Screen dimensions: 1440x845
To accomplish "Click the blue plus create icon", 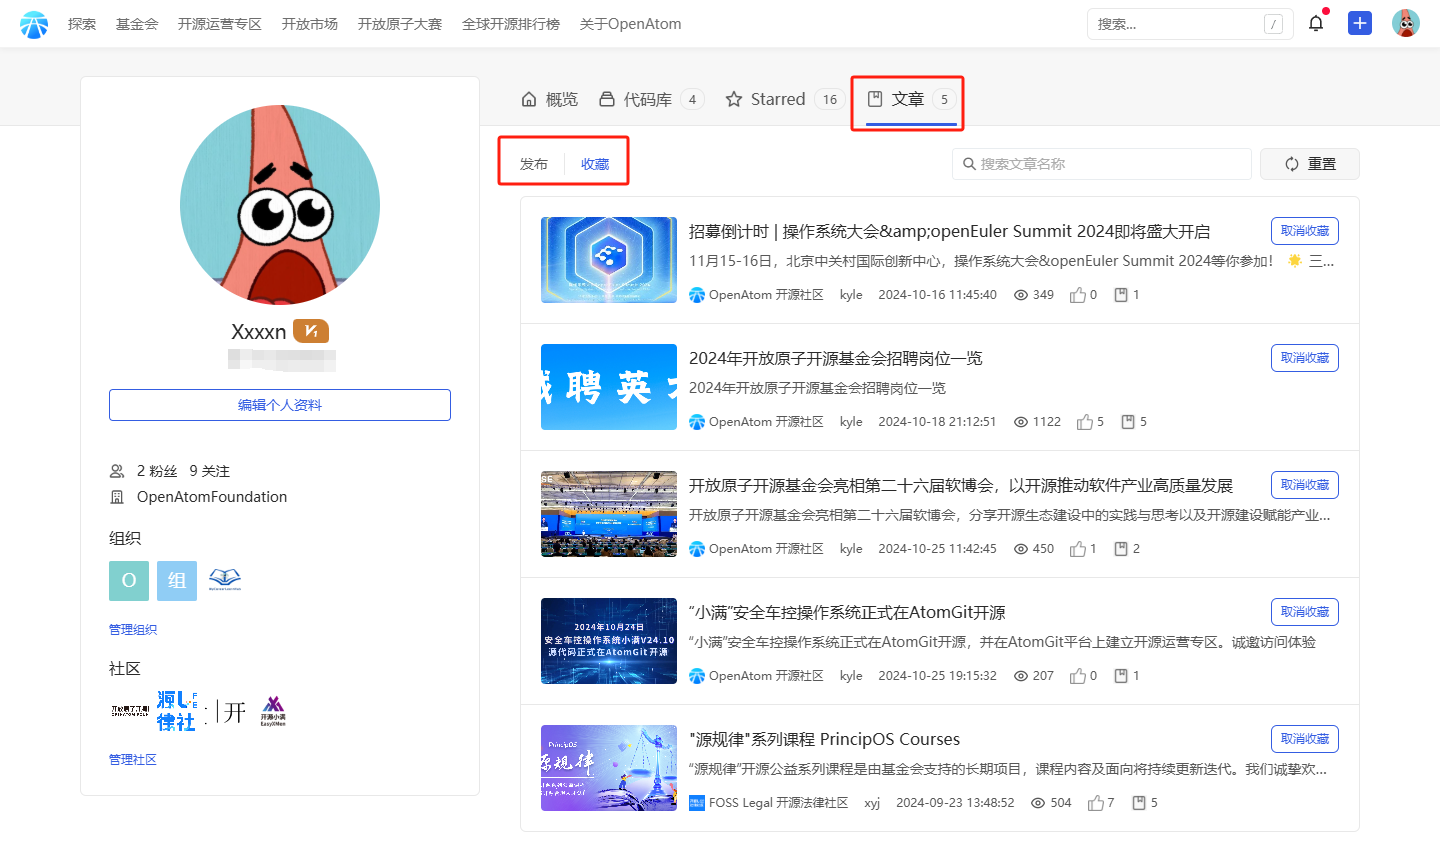I will (x=1360, y=23).
